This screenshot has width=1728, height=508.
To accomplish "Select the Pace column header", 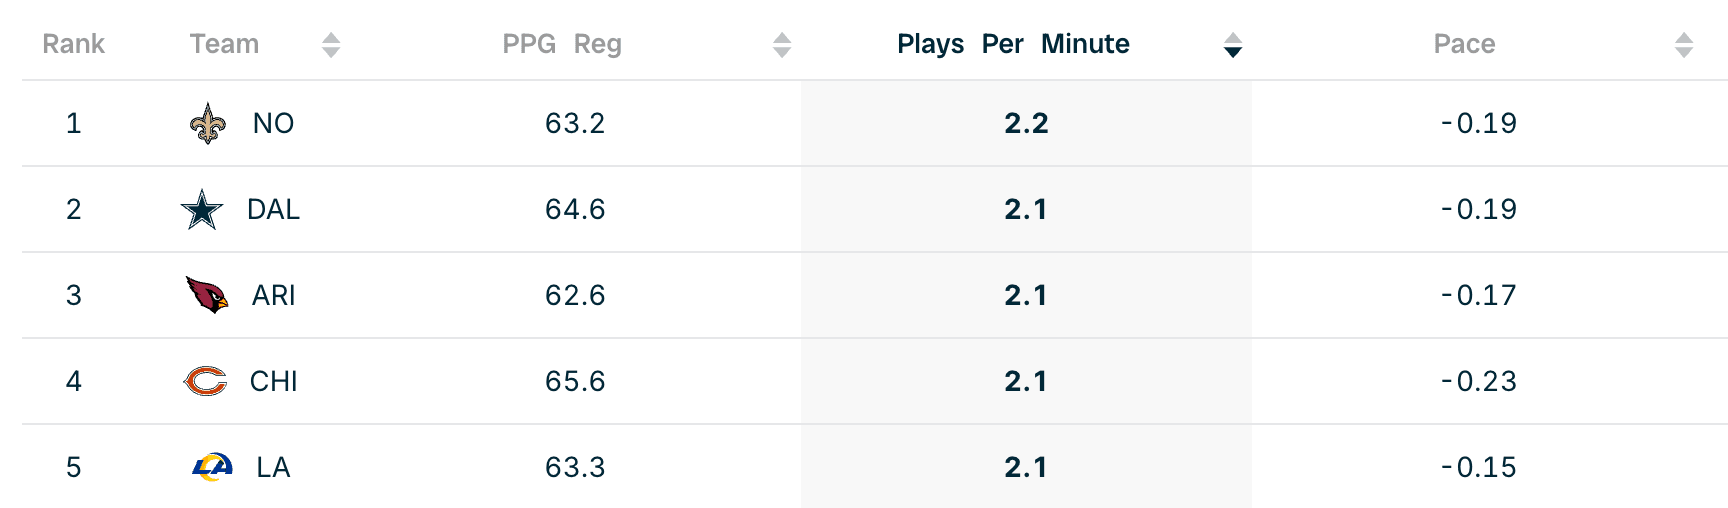I will click(x=1464, y=44).
